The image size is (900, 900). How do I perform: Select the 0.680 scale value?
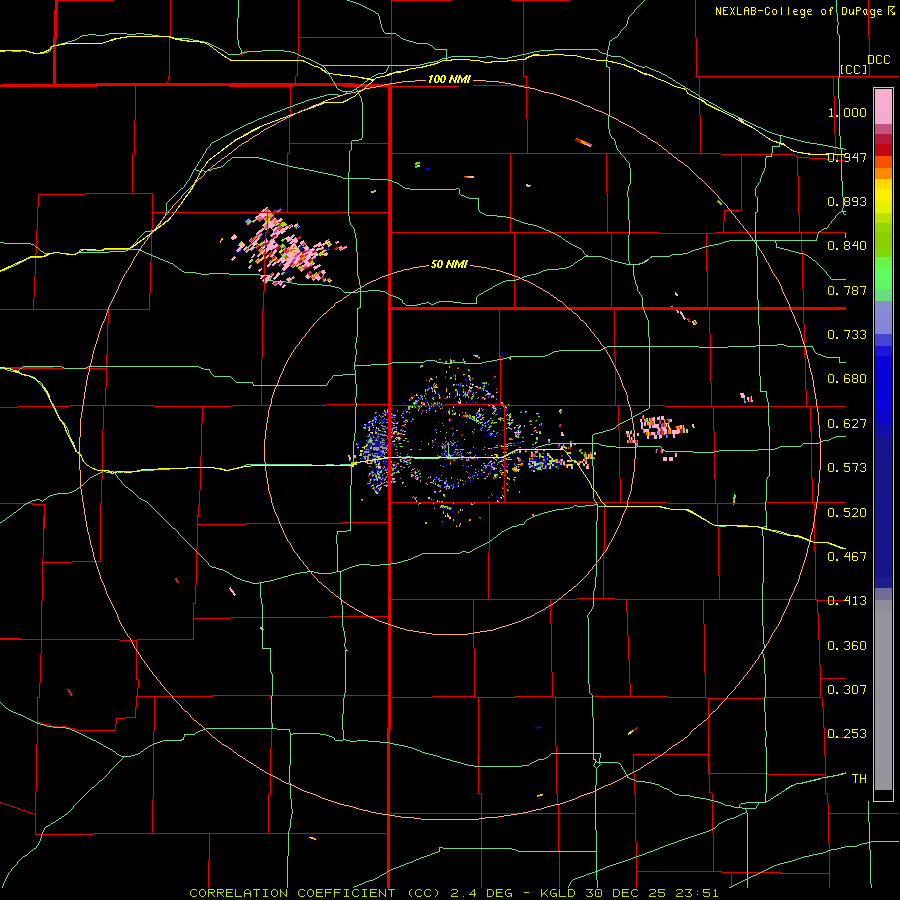pos(847,379)
